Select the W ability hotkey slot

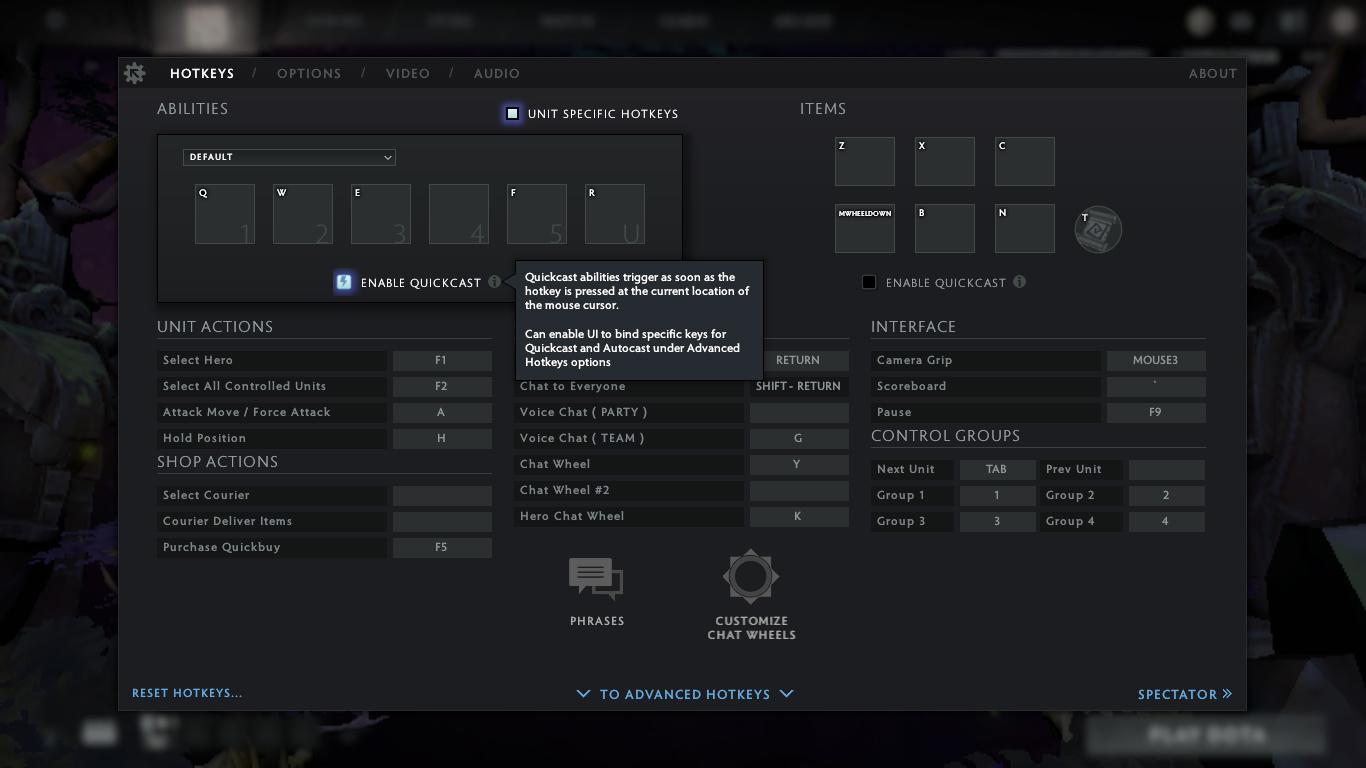click(303, 214)
